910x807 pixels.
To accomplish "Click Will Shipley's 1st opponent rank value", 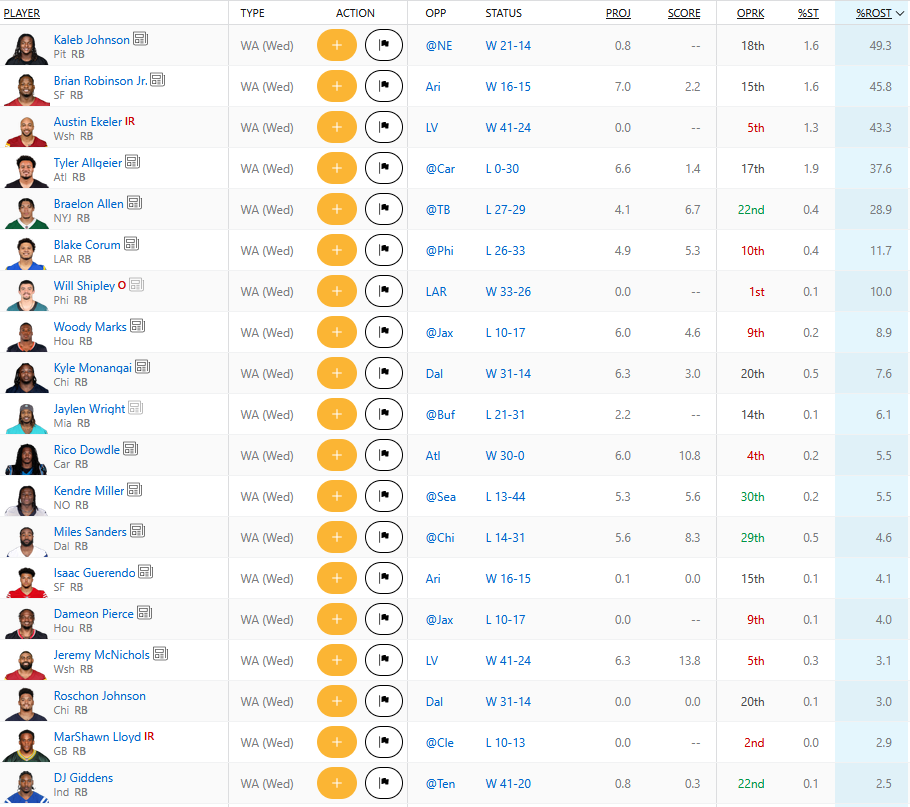I will click(756, 292).
